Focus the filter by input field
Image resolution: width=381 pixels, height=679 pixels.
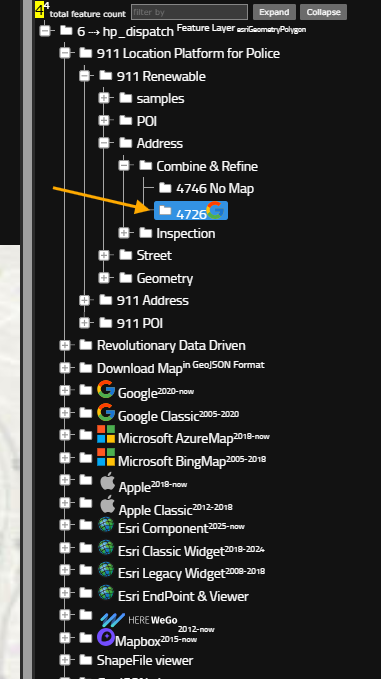(190, 12)
